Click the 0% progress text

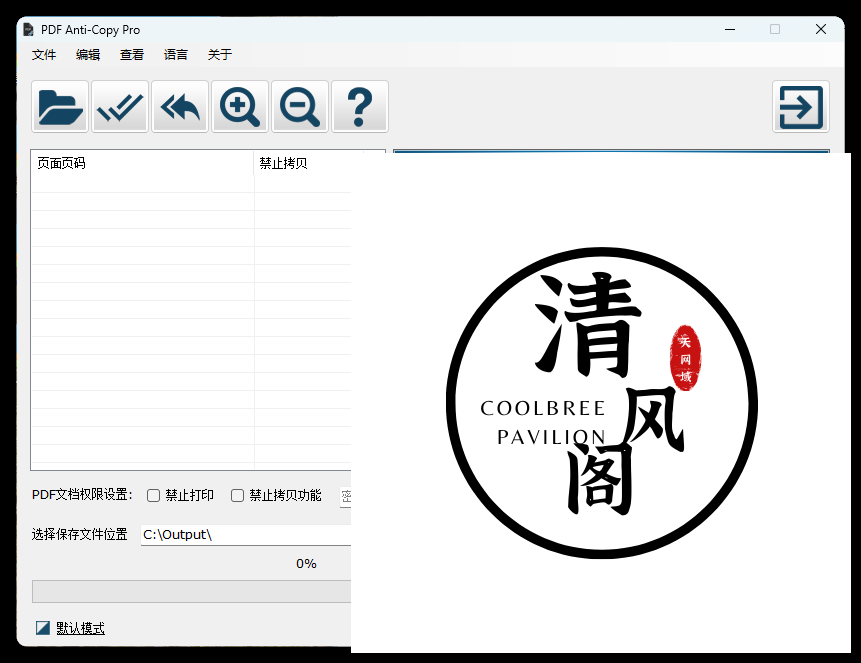coord(306,564)
